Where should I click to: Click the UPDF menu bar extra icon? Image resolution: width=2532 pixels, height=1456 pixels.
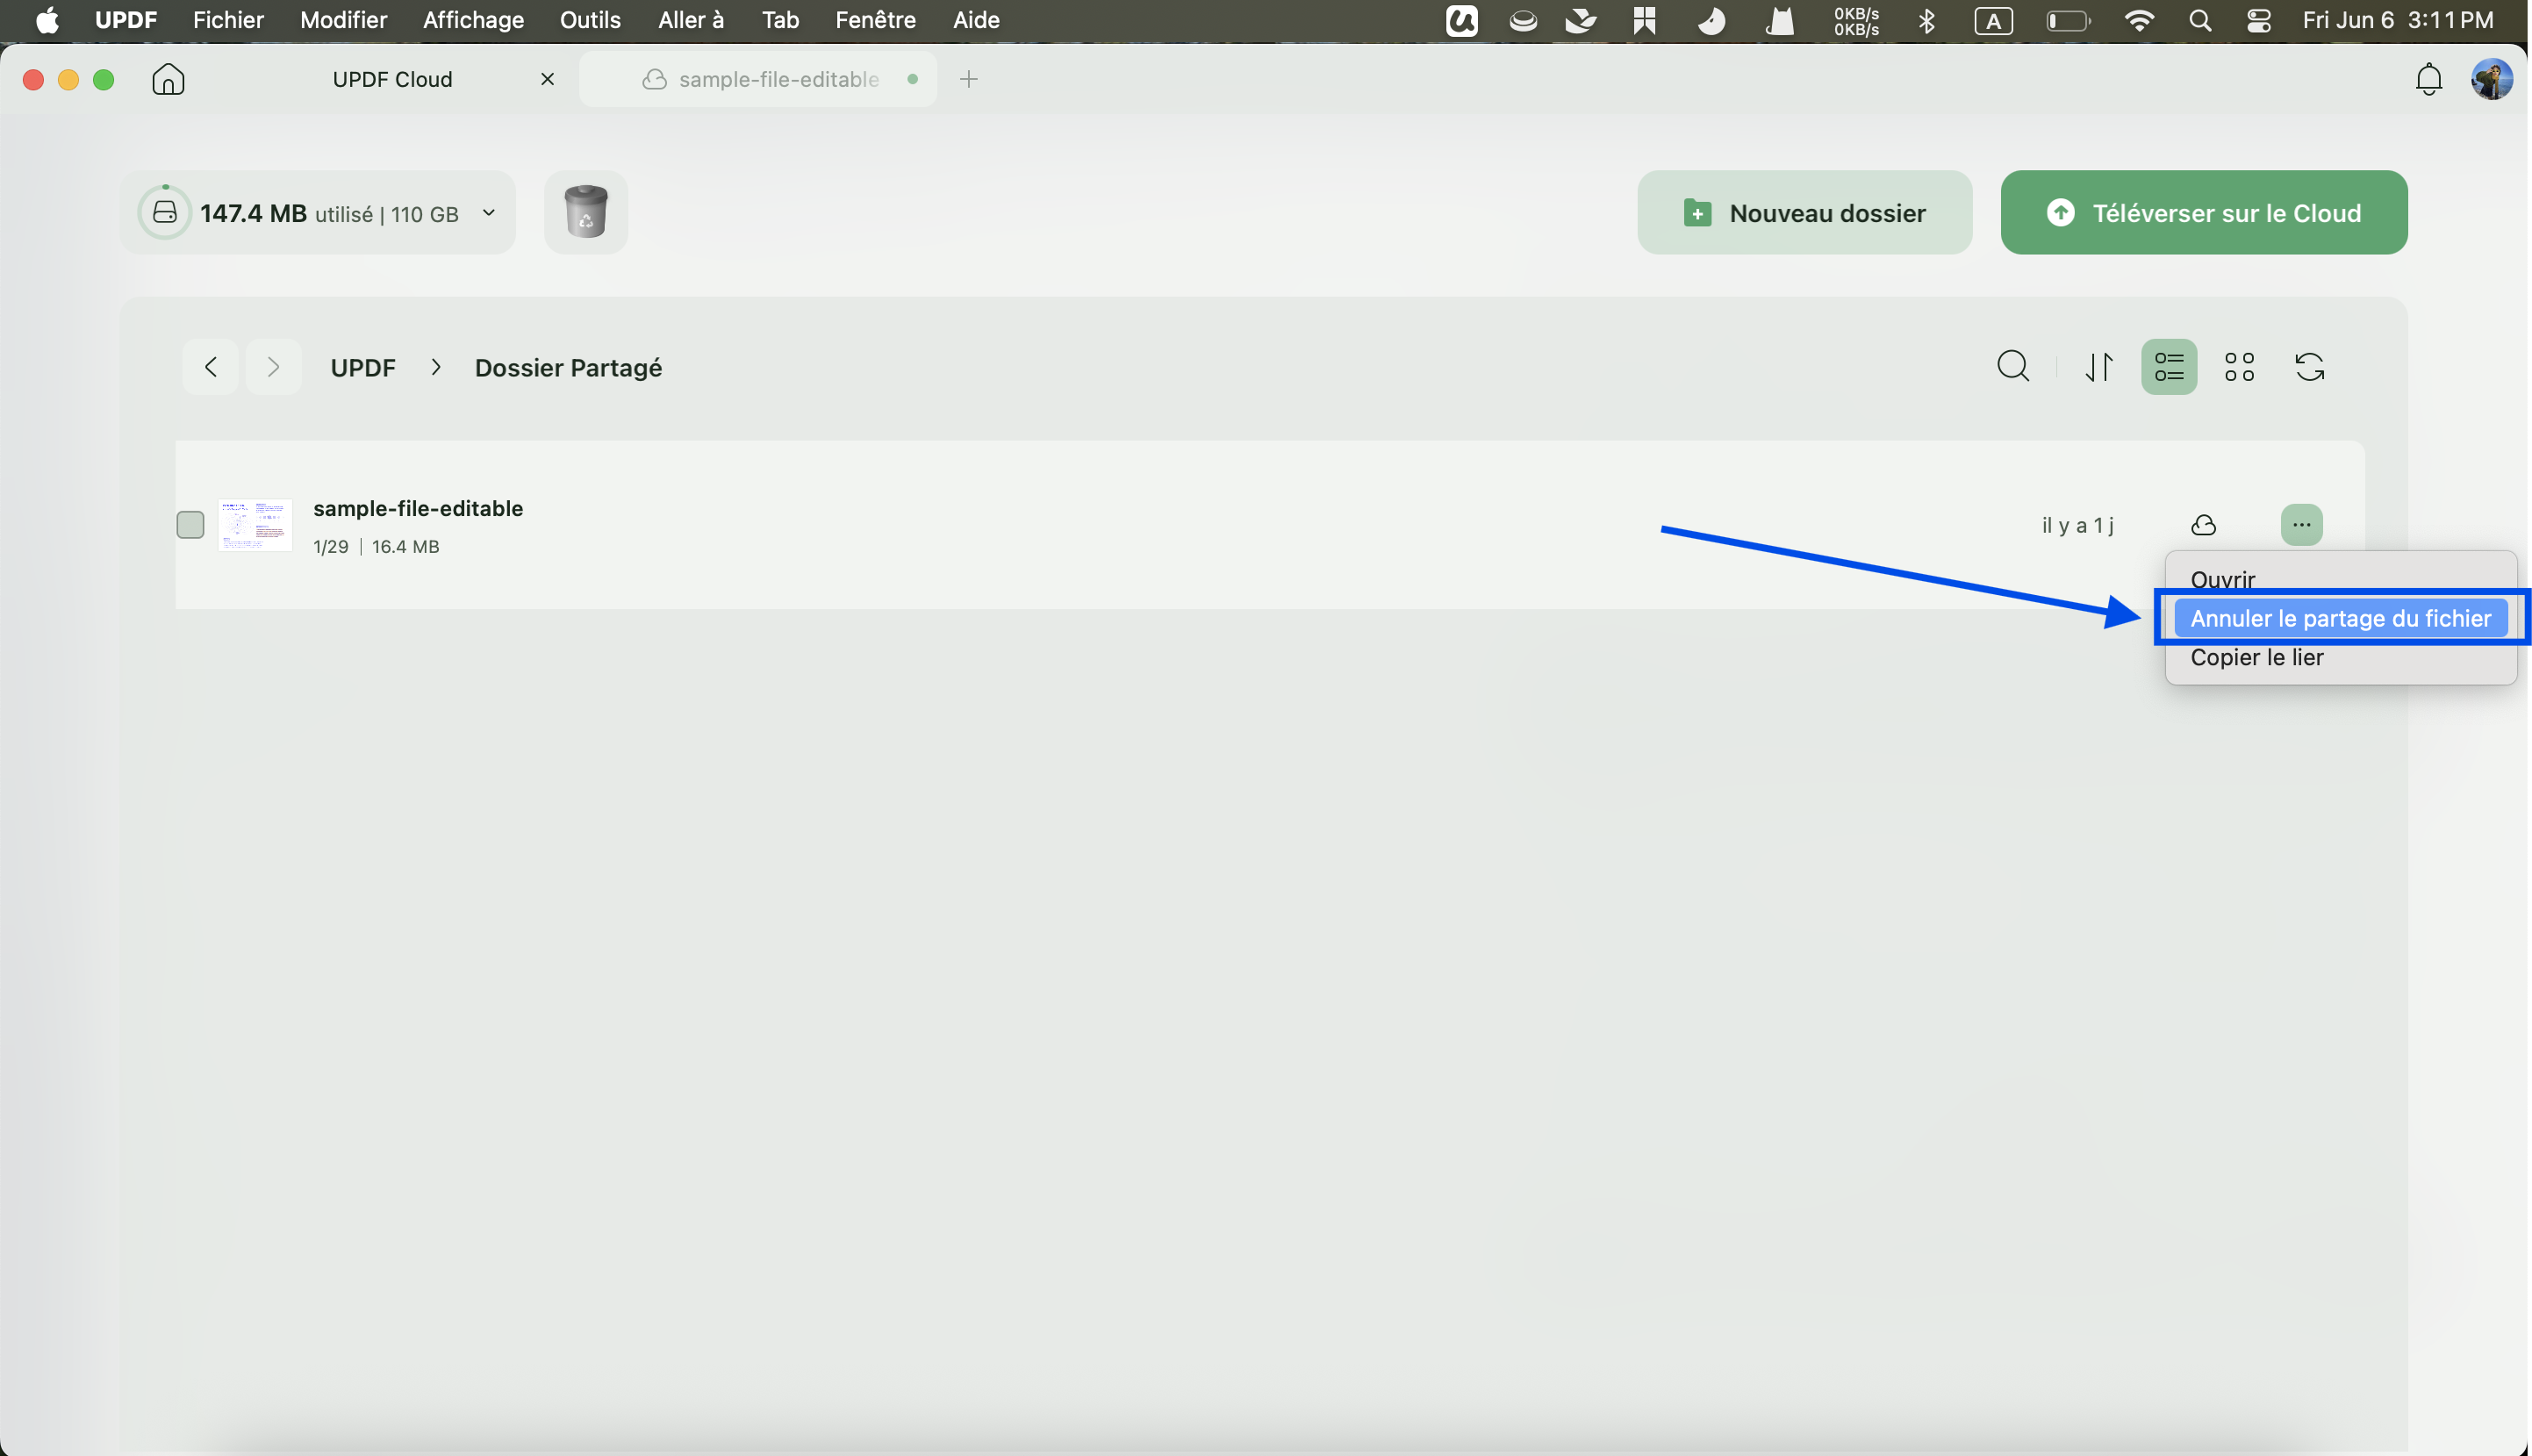1461,20
